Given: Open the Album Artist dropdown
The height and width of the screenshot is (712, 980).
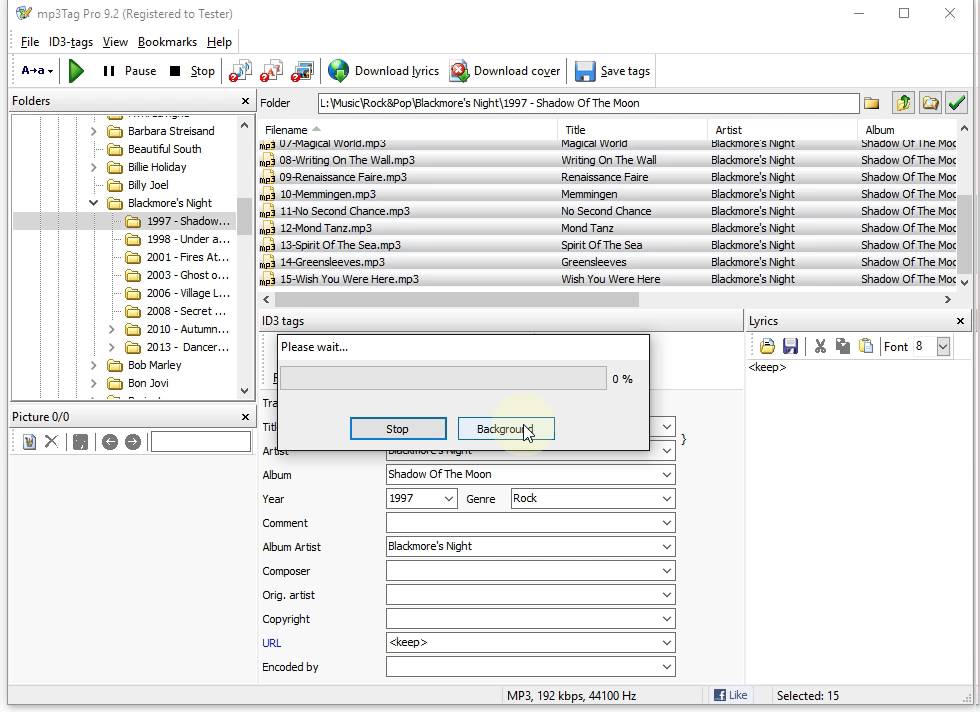Looking at the screenshot, I should point(667,546).
